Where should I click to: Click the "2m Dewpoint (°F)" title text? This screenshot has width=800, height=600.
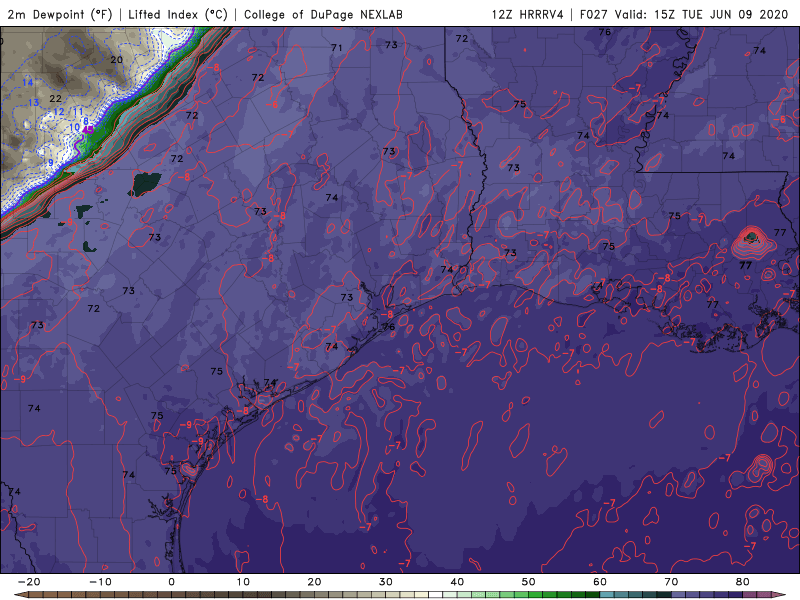(60, 14)
